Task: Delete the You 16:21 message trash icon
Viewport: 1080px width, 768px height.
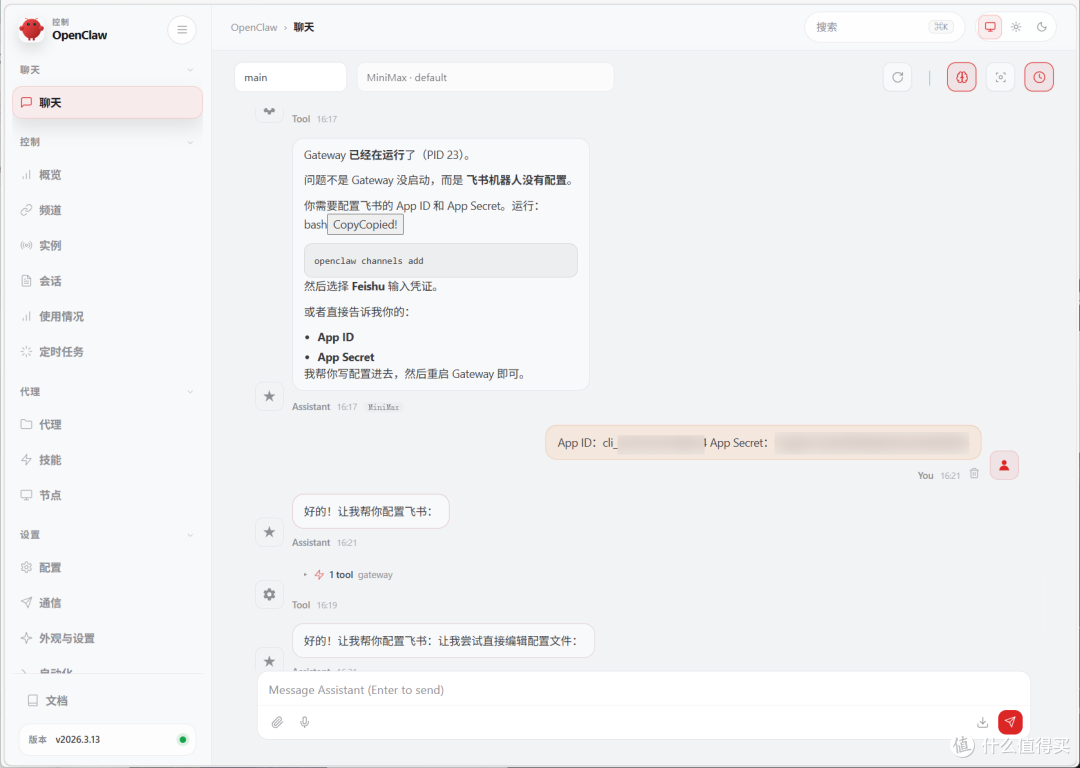Action: (x=974, y=473)
